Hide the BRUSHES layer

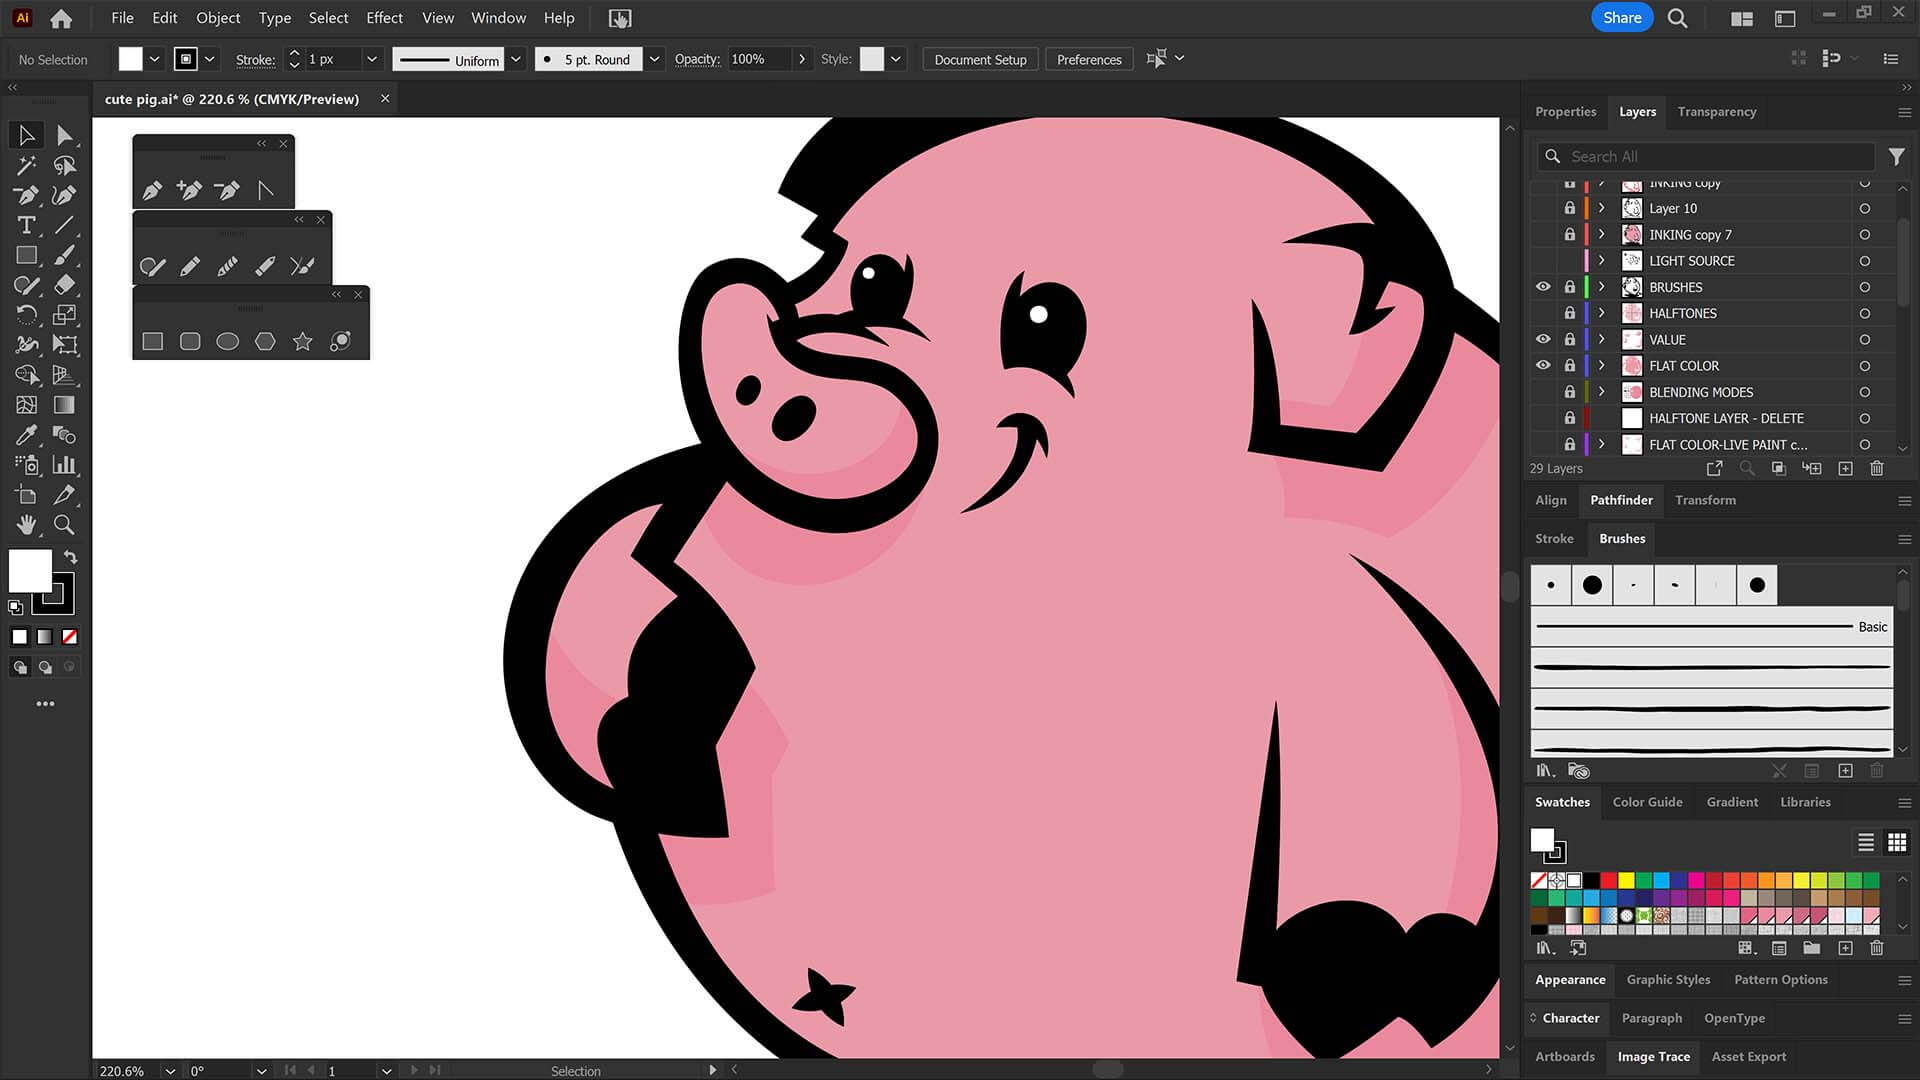(x=1543, y=287)
